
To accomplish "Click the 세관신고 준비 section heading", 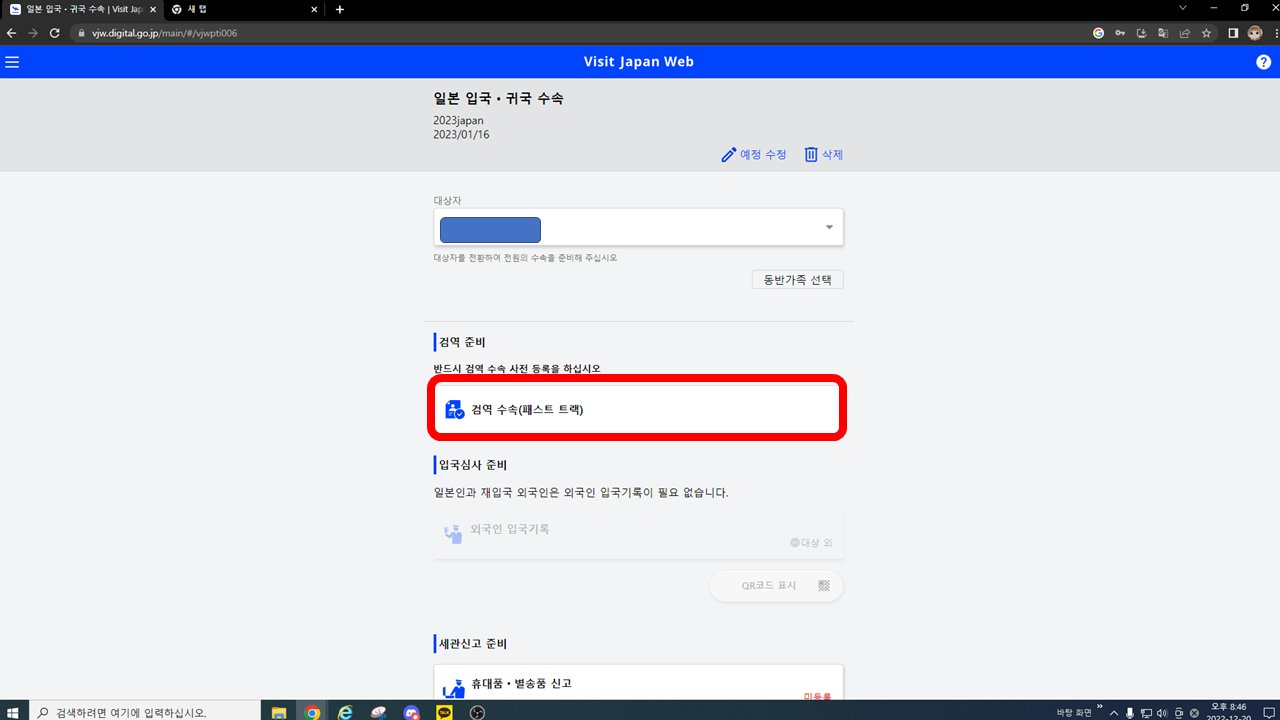I will click(473, 643).
